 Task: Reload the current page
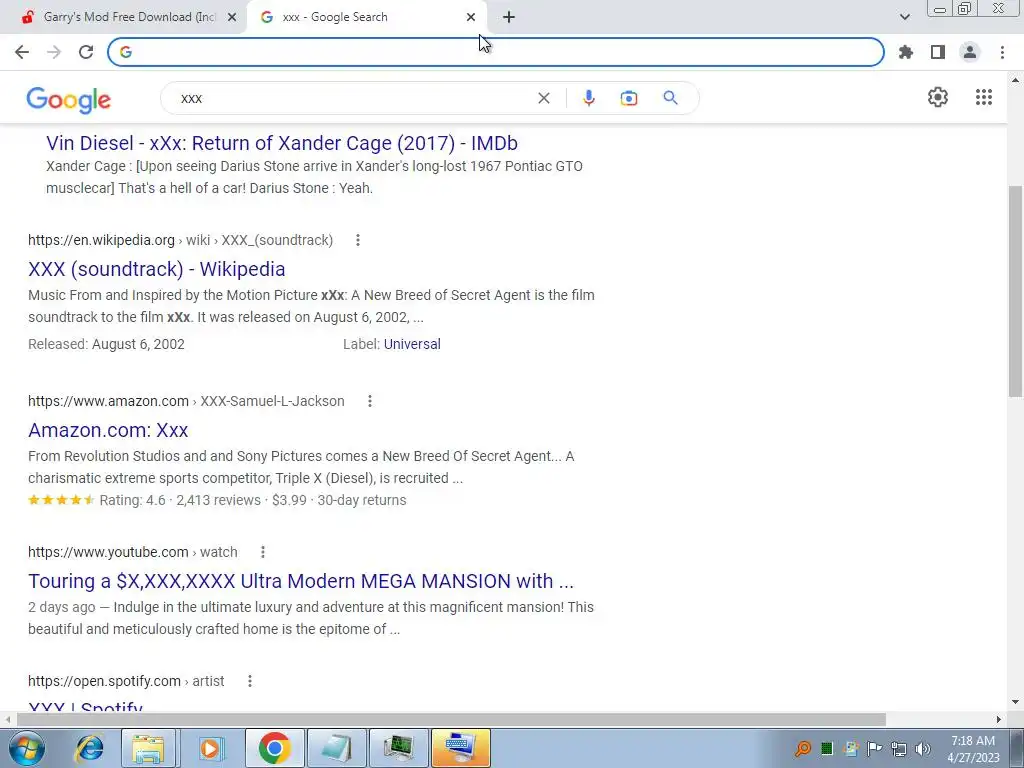pos(86,52)
